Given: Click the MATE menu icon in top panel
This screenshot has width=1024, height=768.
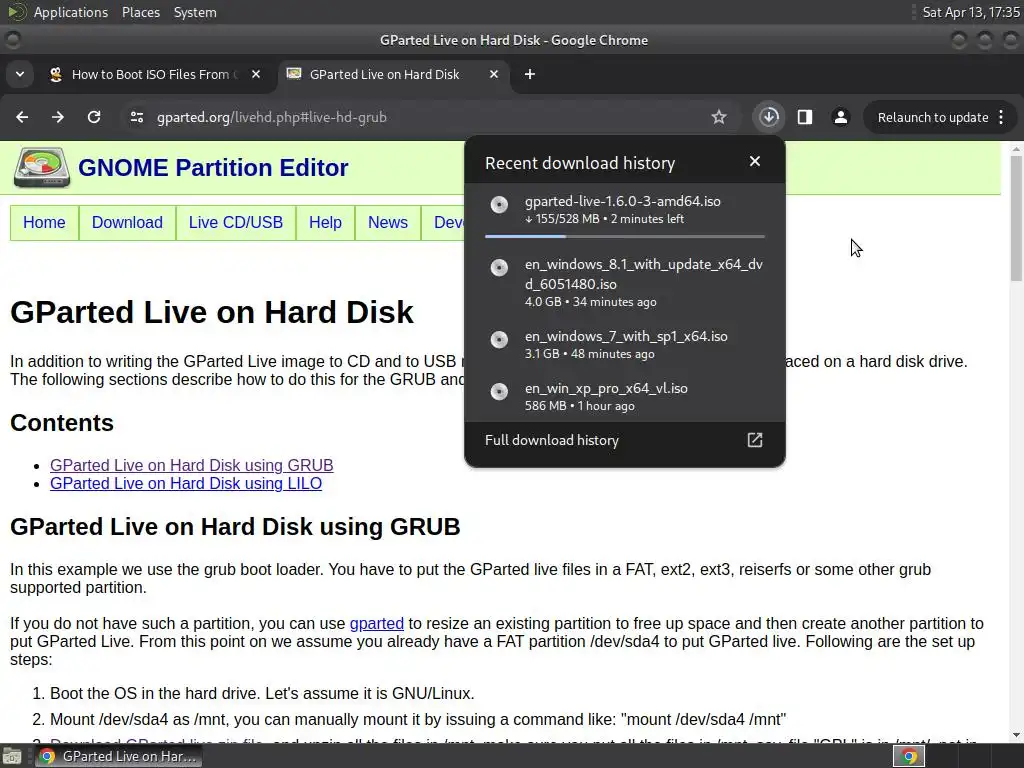Looking at the screenshot, I should coord(16,12).
